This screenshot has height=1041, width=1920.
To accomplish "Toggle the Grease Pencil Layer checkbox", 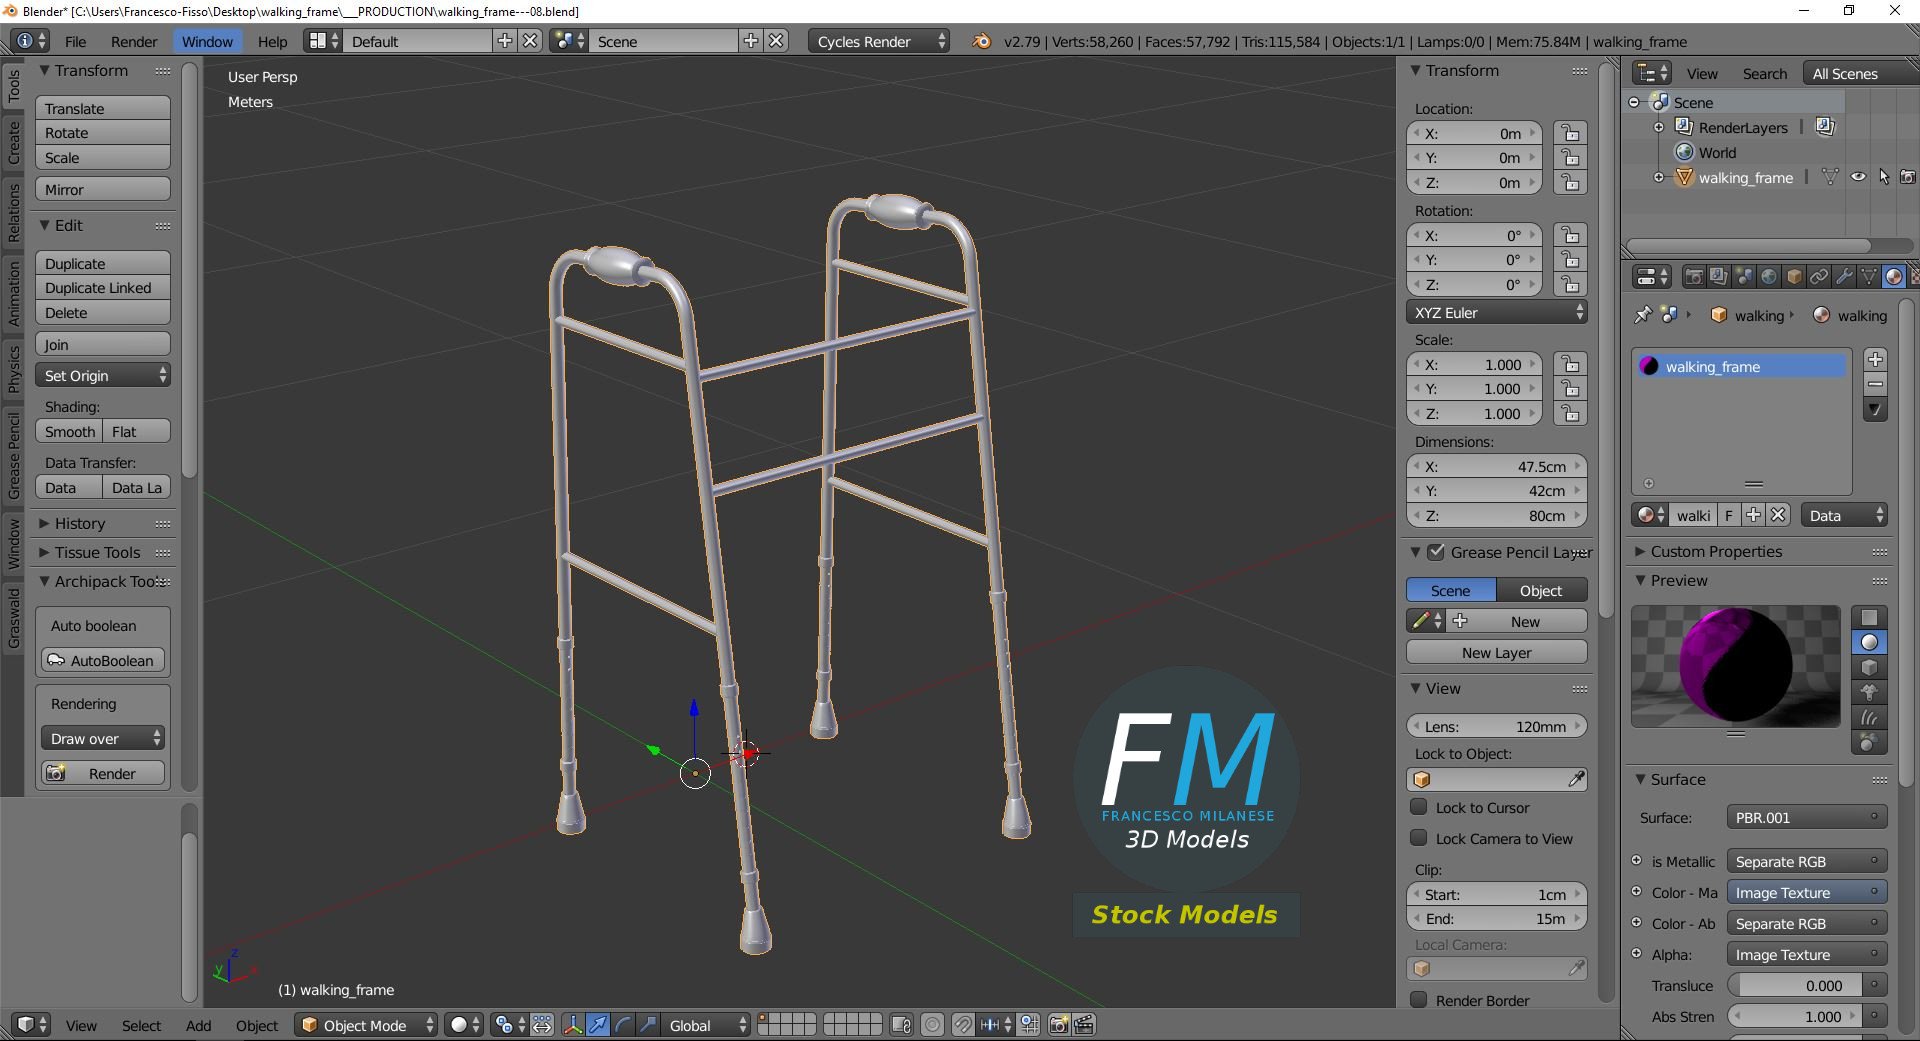I will 1436,552.
